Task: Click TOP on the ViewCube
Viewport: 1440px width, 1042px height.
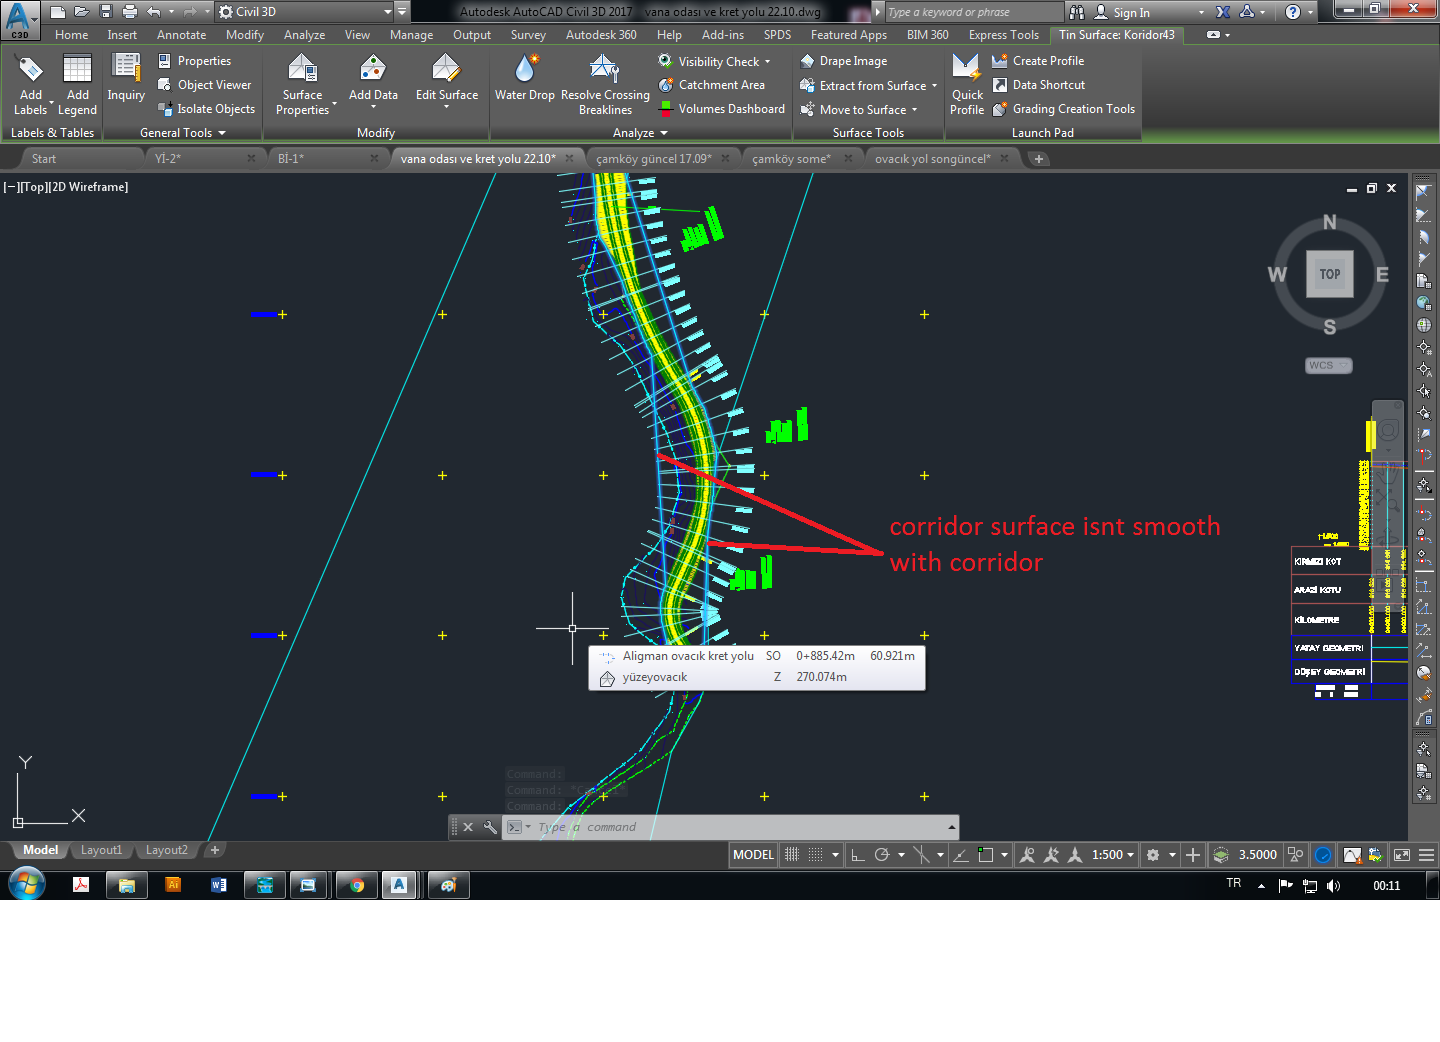Action: (1329, 273)
